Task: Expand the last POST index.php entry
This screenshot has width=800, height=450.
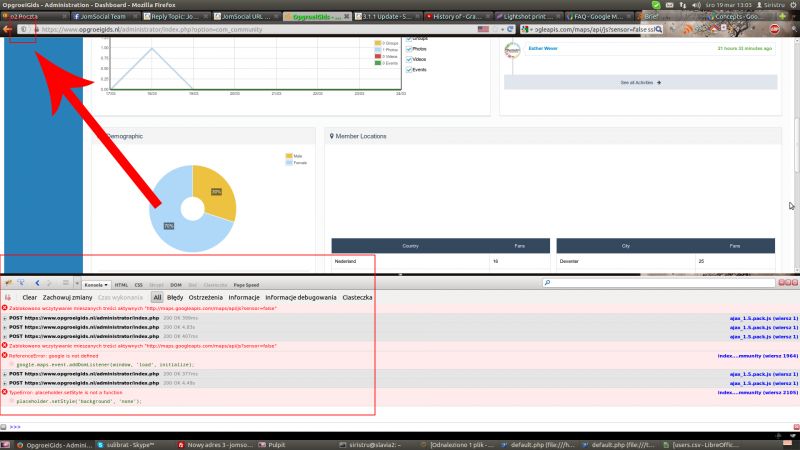Action: (5, 382)
